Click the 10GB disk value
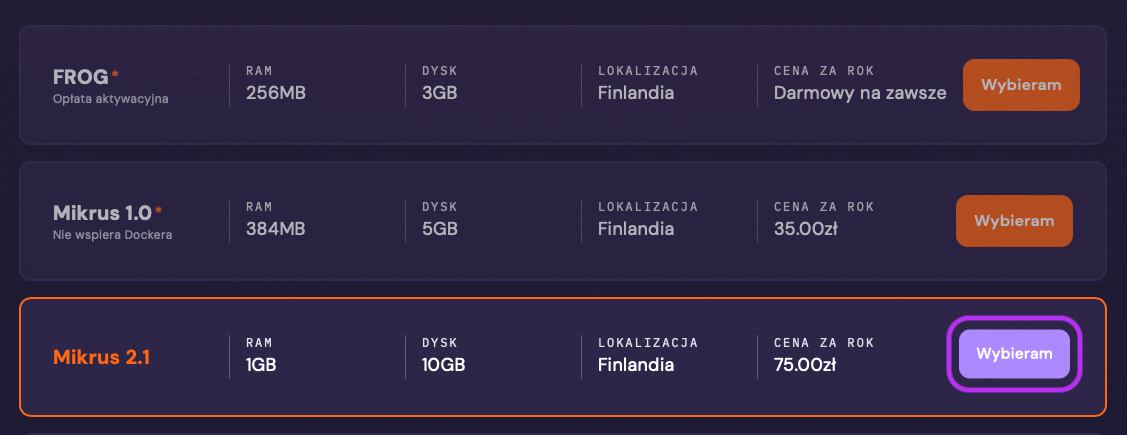This screenshot has width=1127, height=435. tap(443, 365)
